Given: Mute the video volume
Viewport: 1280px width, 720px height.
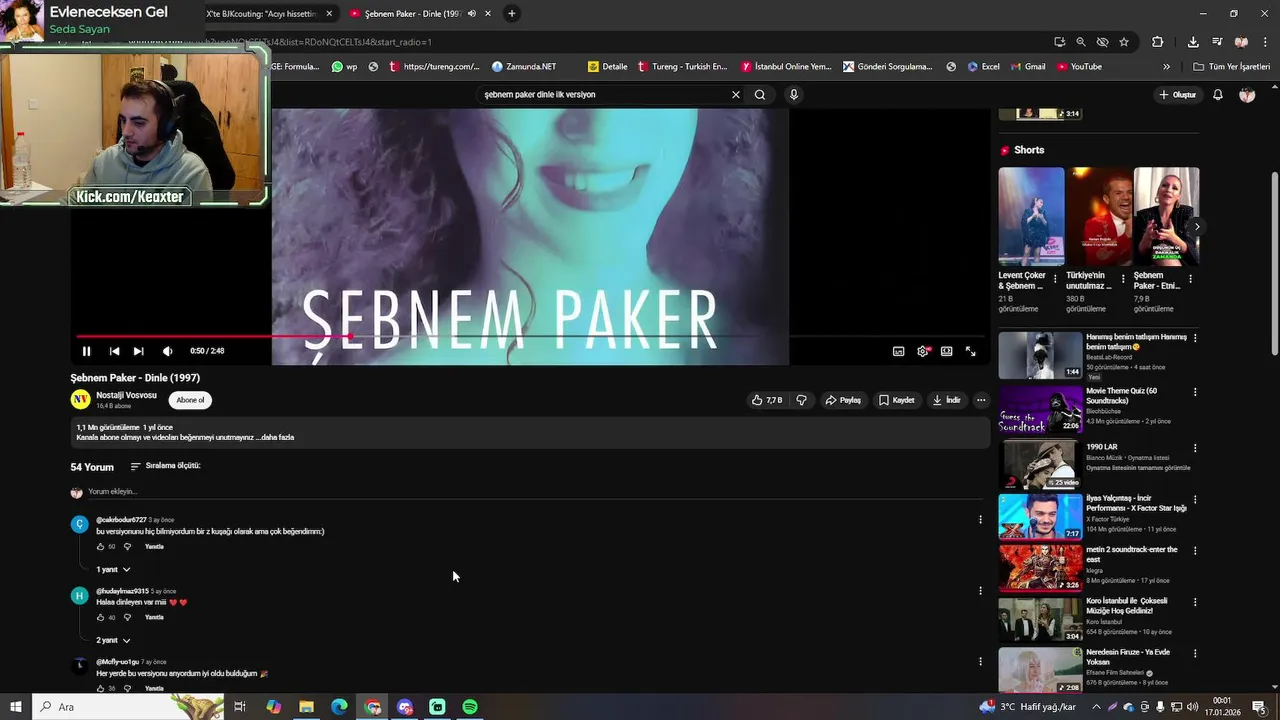Looking at the screenshot, I should click(167, 351).
